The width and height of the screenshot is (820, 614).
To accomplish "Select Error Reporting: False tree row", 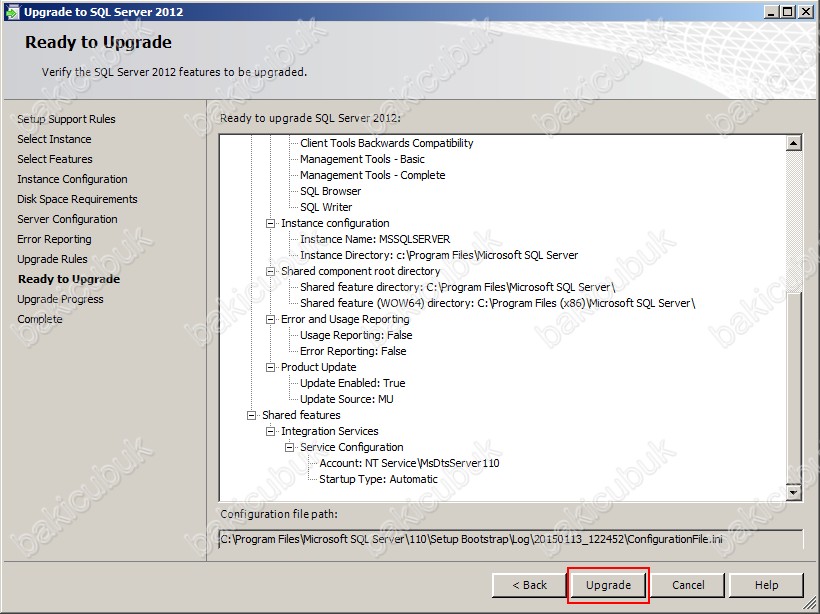I will pyautogui.click(x=353, y=351).
